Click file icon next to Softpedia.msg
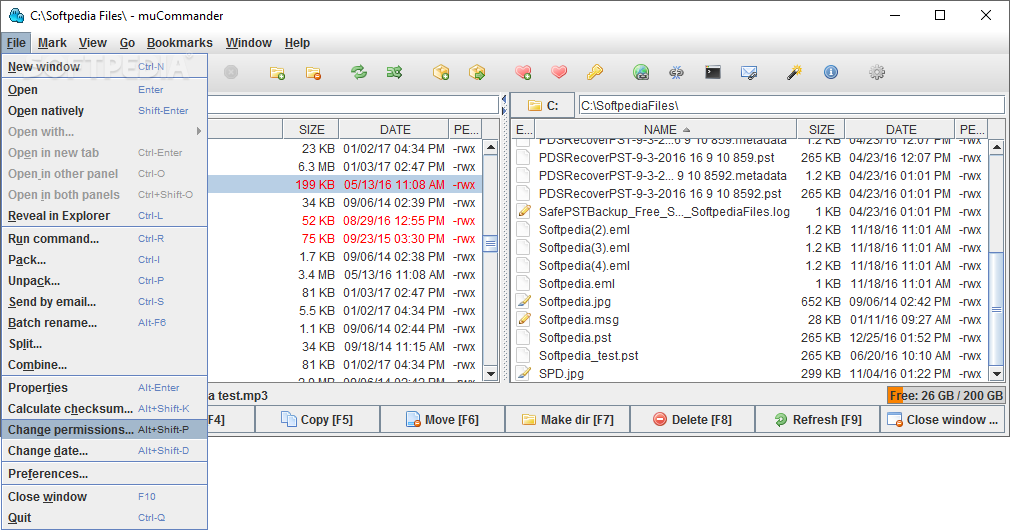Image resolution: width=1010 pixels, height=530 pixels. click(524, 319)
